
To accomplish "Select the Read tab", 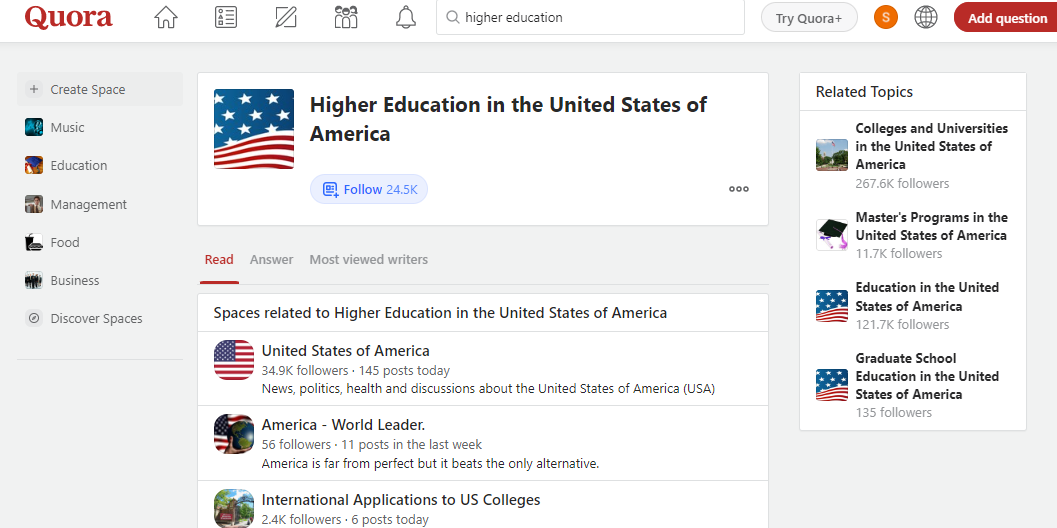I will [219, 260].
